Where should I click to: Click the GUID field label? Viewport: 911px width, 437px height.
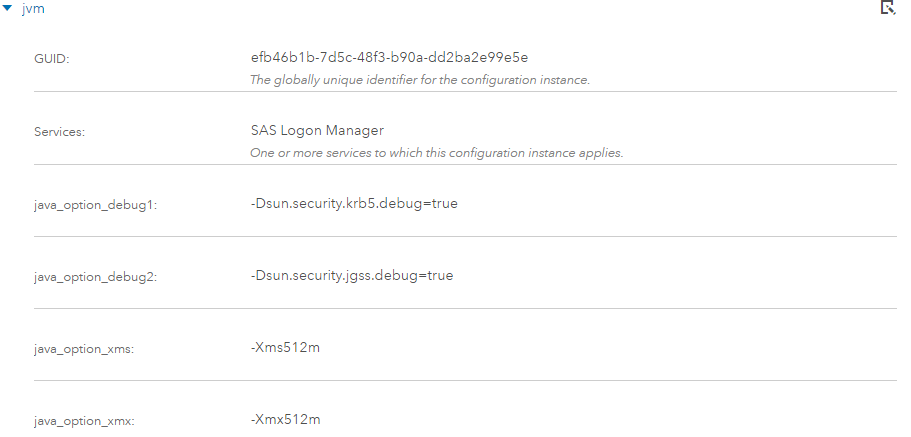tap(51, 59)
